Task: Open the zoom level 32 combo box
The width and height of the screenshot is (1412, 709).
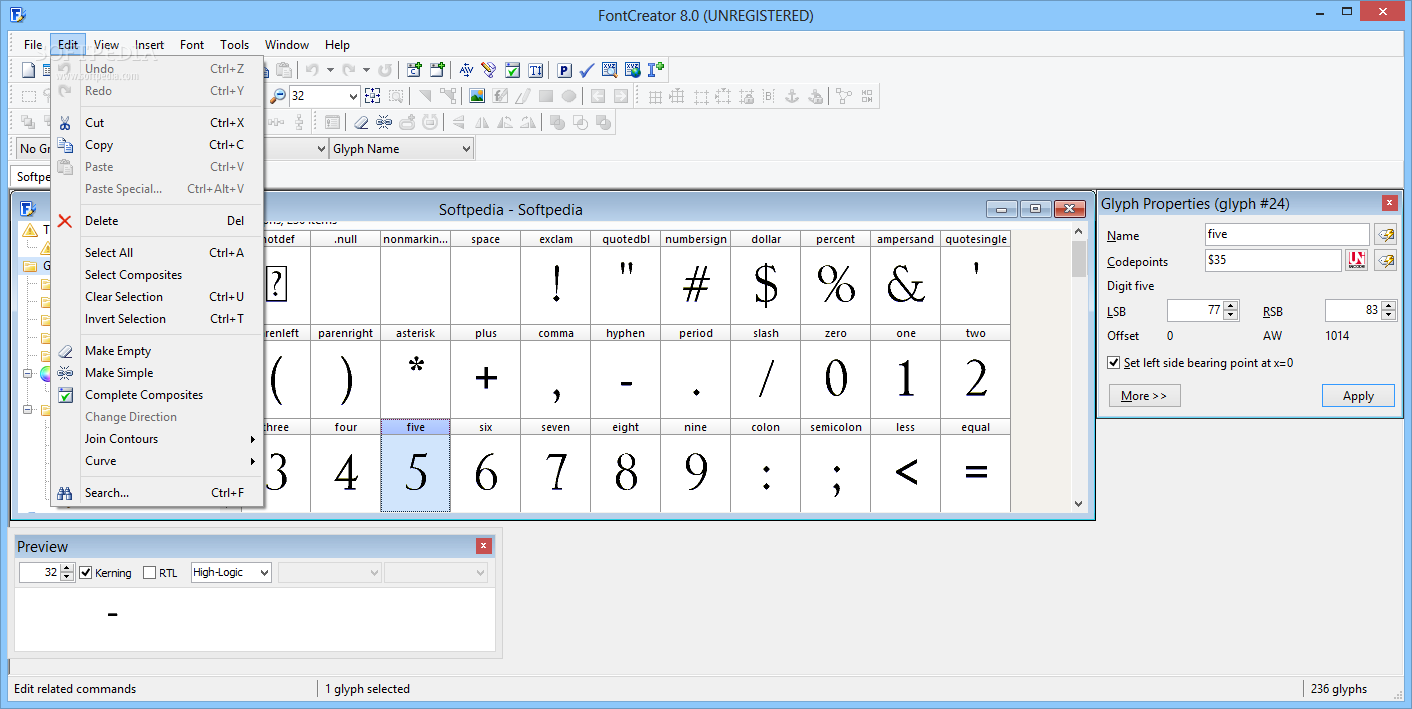Action: (324, 96)
